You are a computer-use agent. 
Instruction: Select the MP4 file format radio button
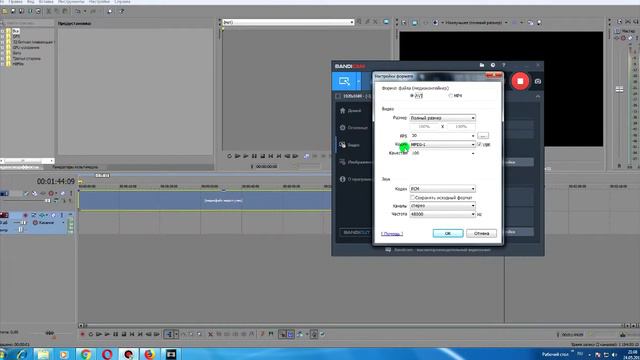point(451,96)
